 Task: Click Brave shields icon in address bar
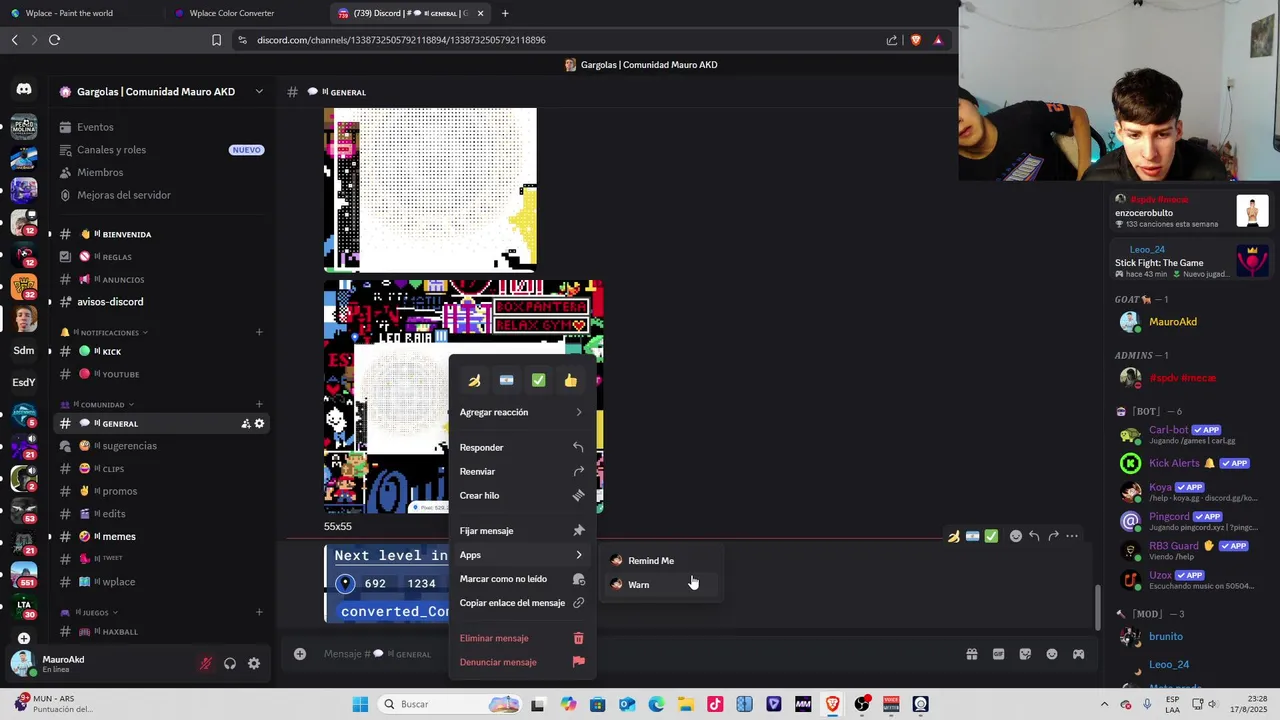915,40
